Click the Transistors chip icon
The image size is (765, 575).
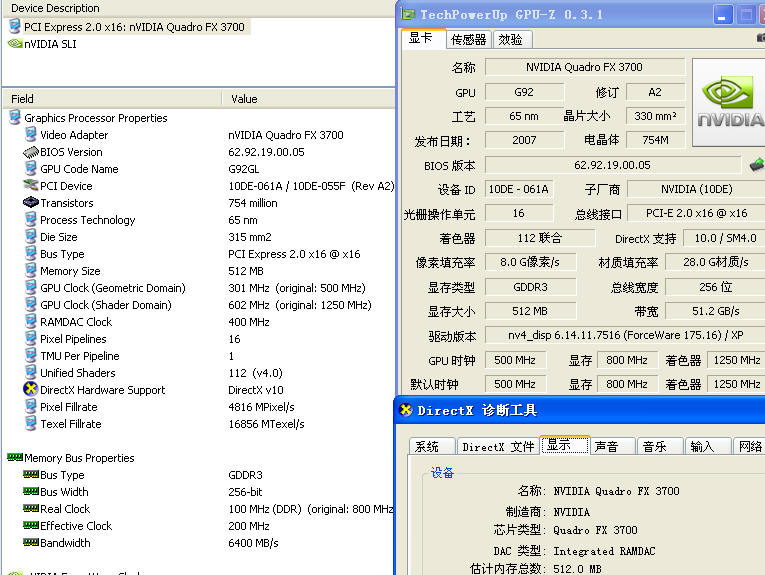tap(30, 202)
